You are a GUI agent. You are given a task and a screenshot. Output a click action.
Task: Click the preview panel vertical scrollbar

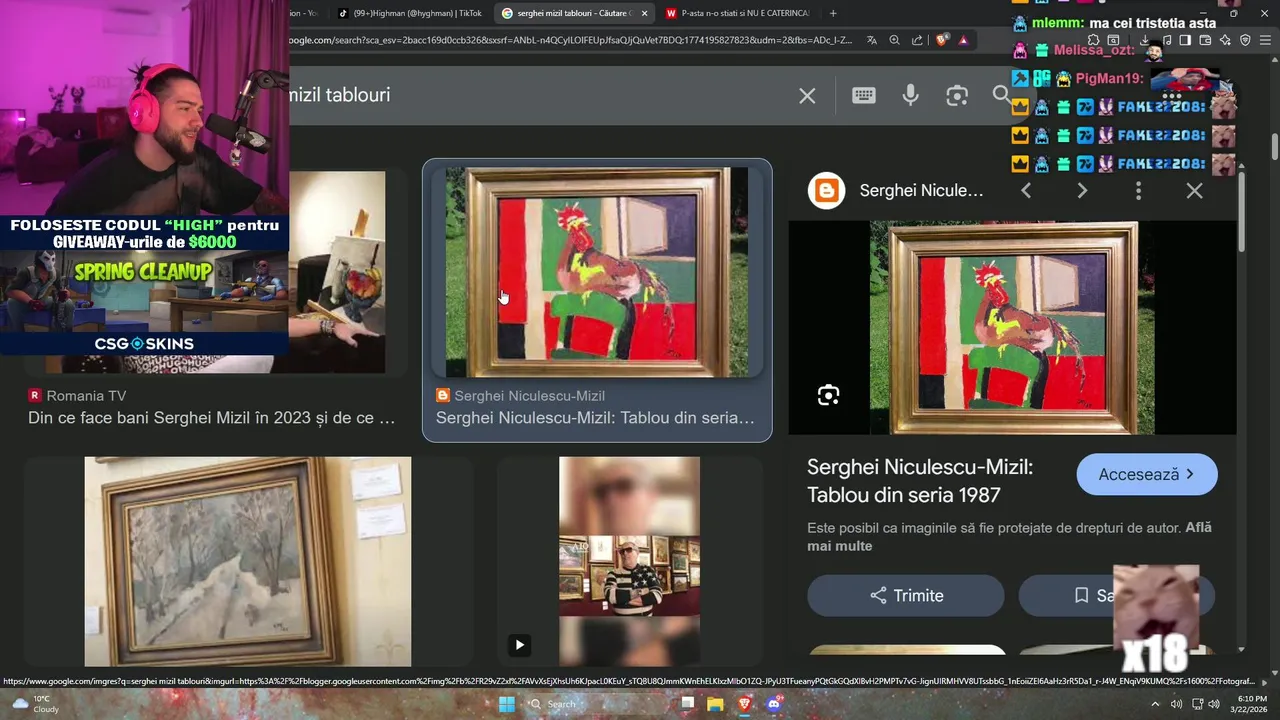coord(1242,212)
